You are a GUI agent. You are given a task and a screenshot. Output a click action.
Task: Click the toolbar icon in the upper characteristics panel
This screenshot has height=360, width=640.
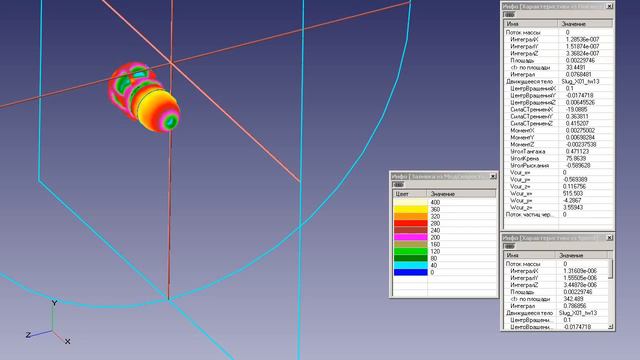(509, 15)
